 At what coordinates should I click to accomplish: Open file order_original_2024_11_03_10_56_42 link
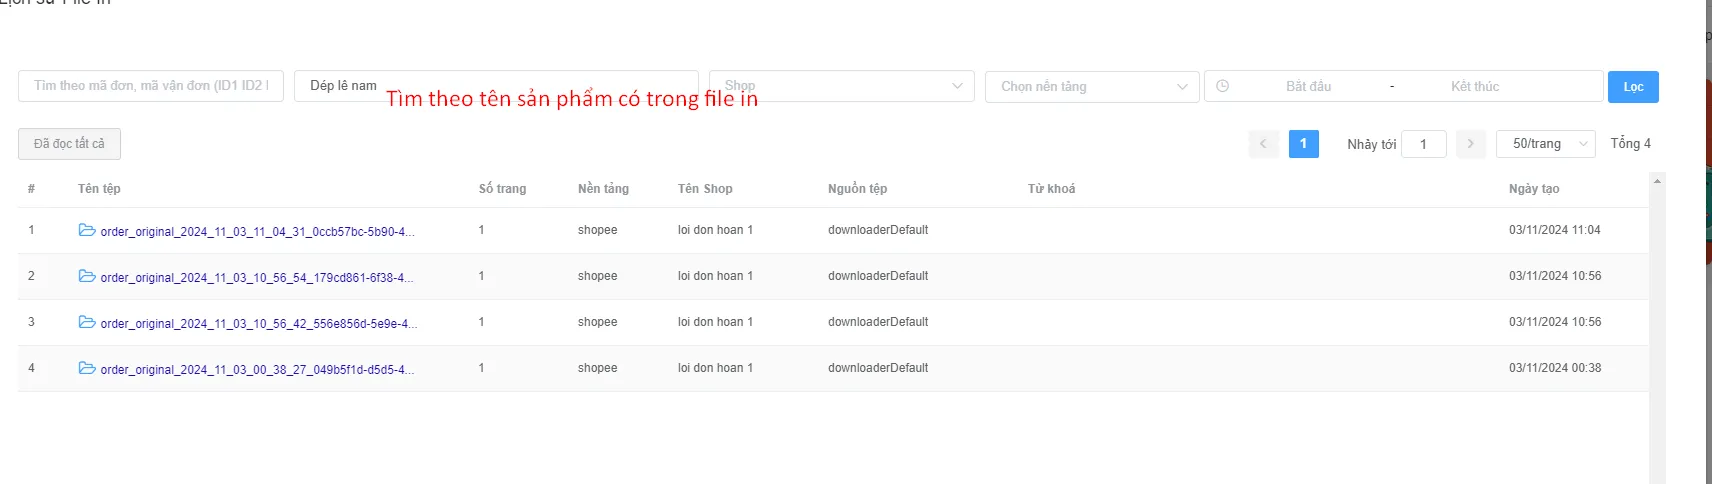pos(259,324)
